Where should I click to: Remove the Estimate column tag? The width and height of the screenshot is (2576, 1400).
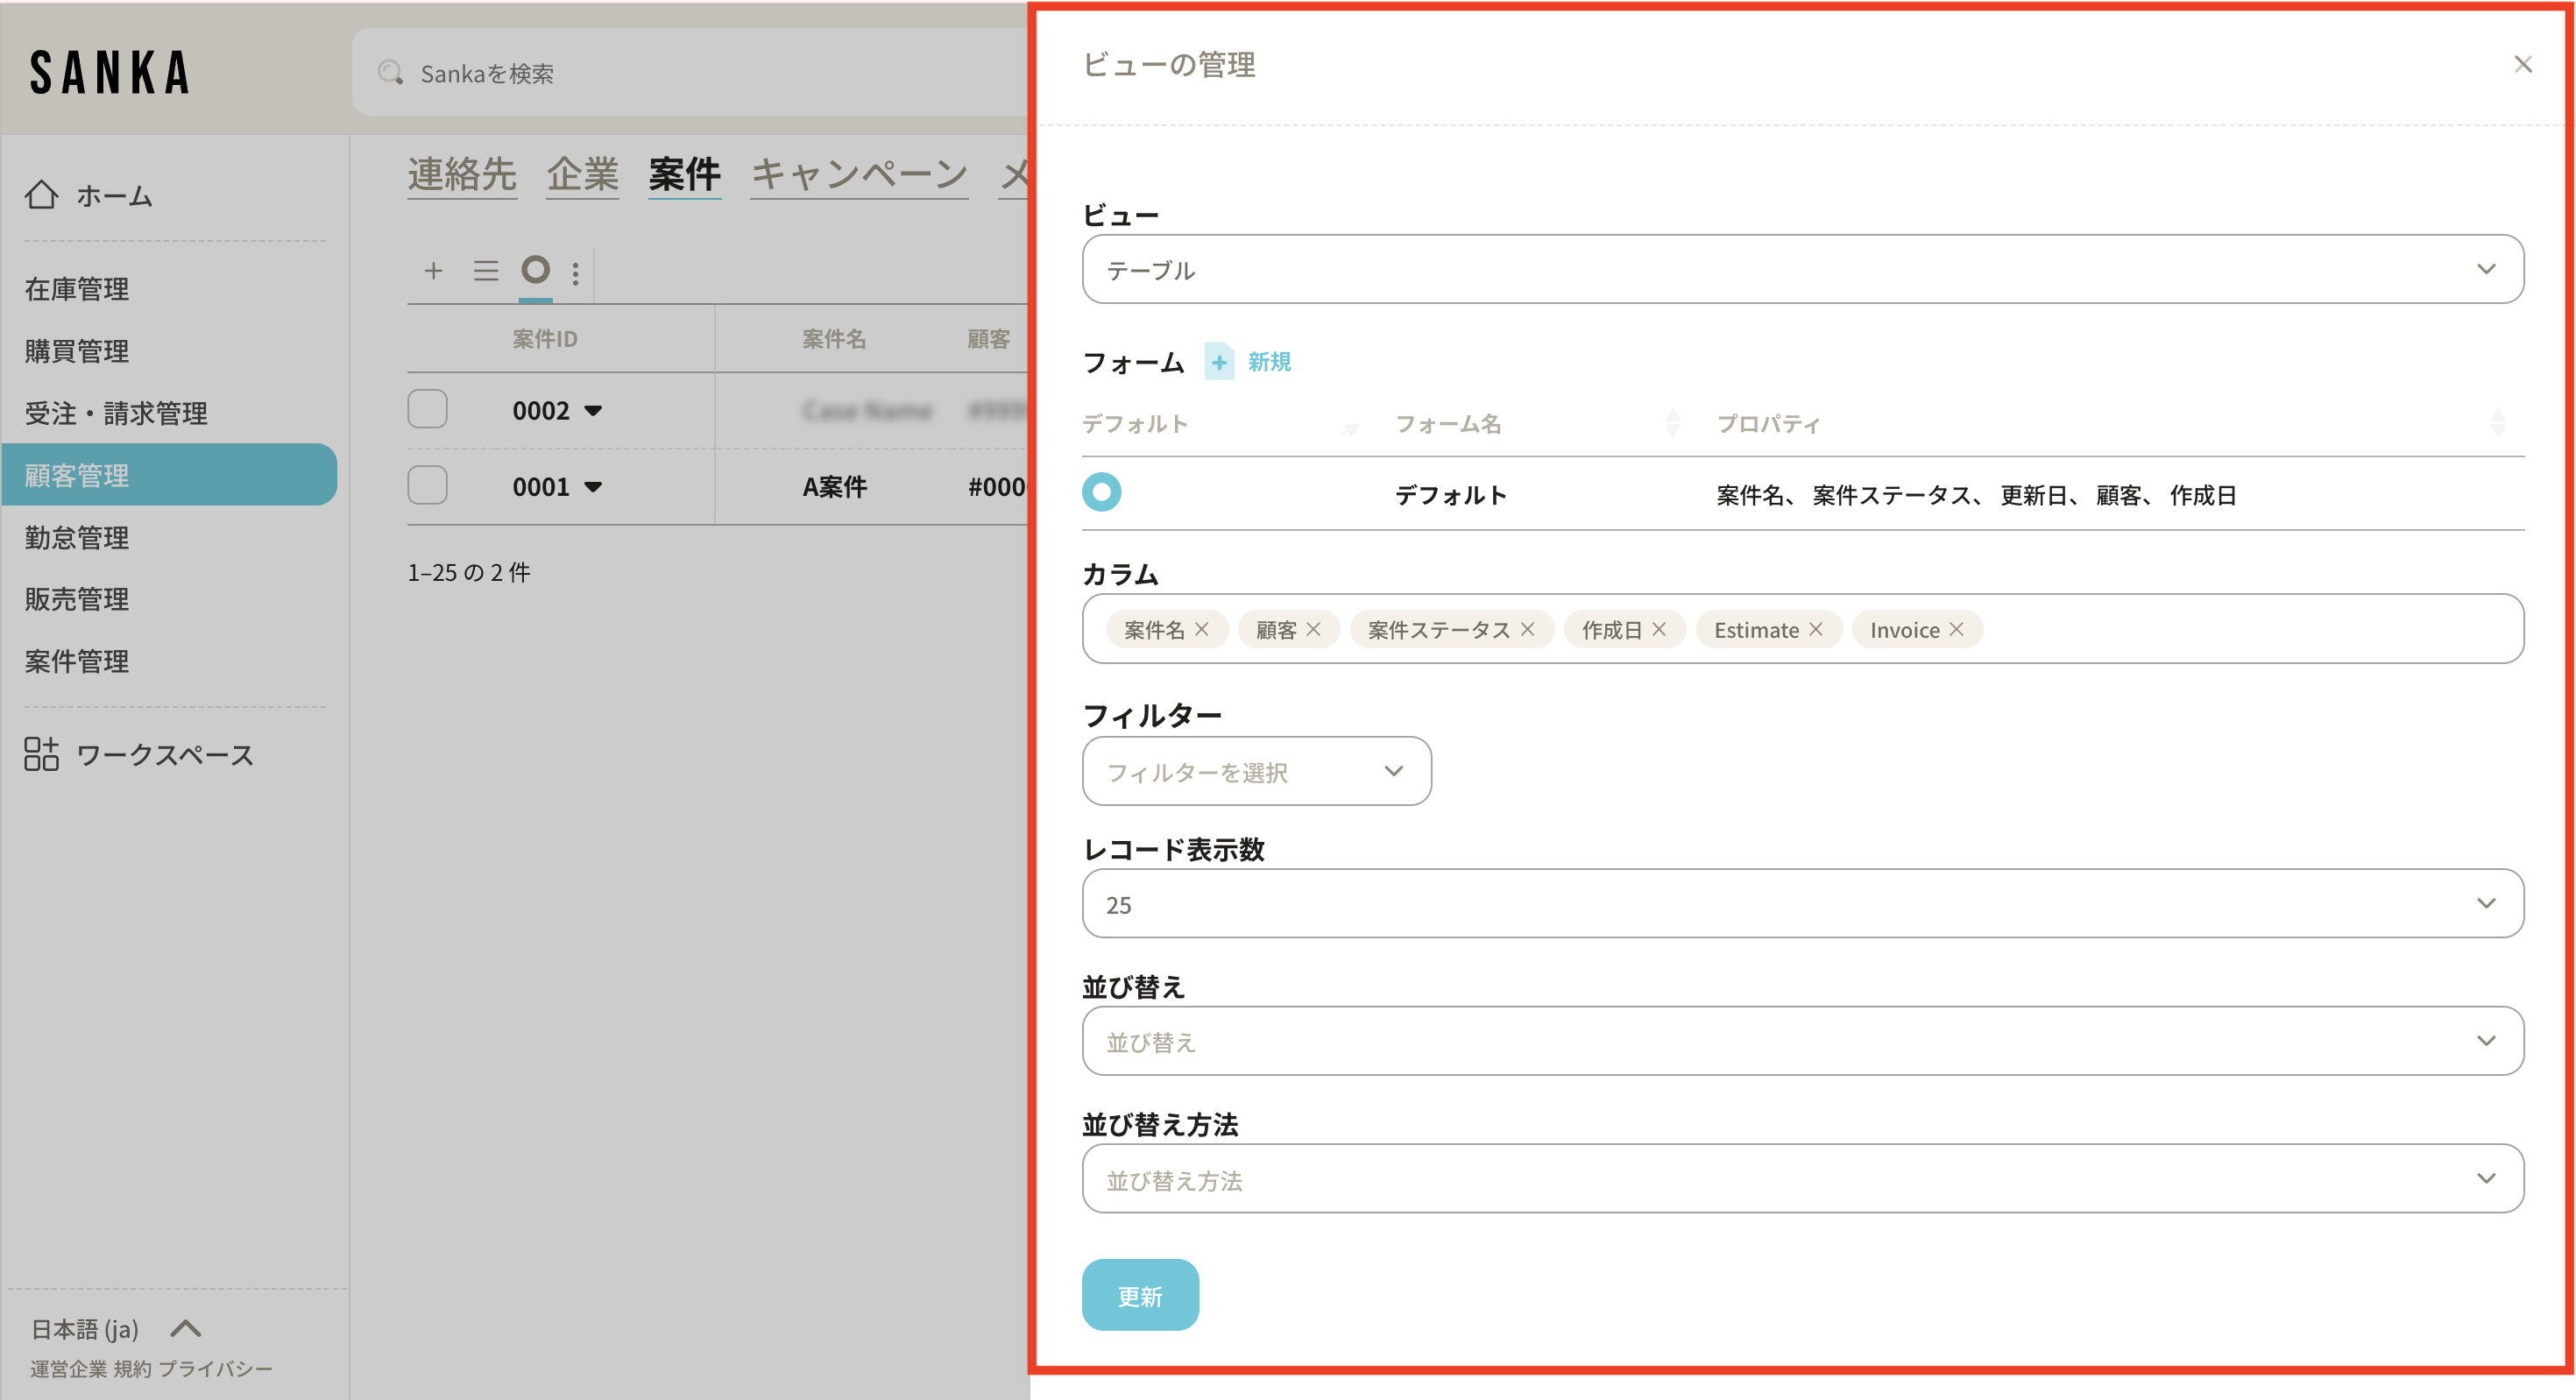tap(1816, 629)
